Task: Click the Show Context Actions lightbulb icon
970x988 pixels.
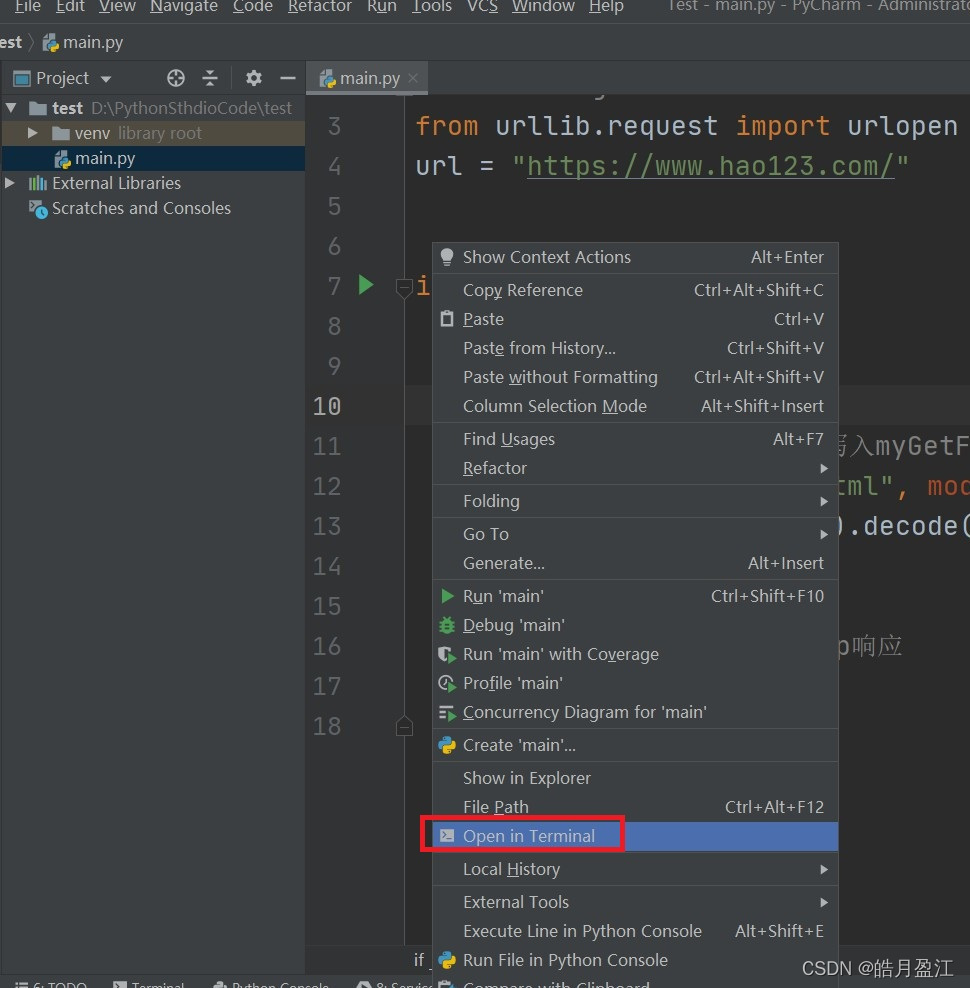Action: (x=447, y=257)
